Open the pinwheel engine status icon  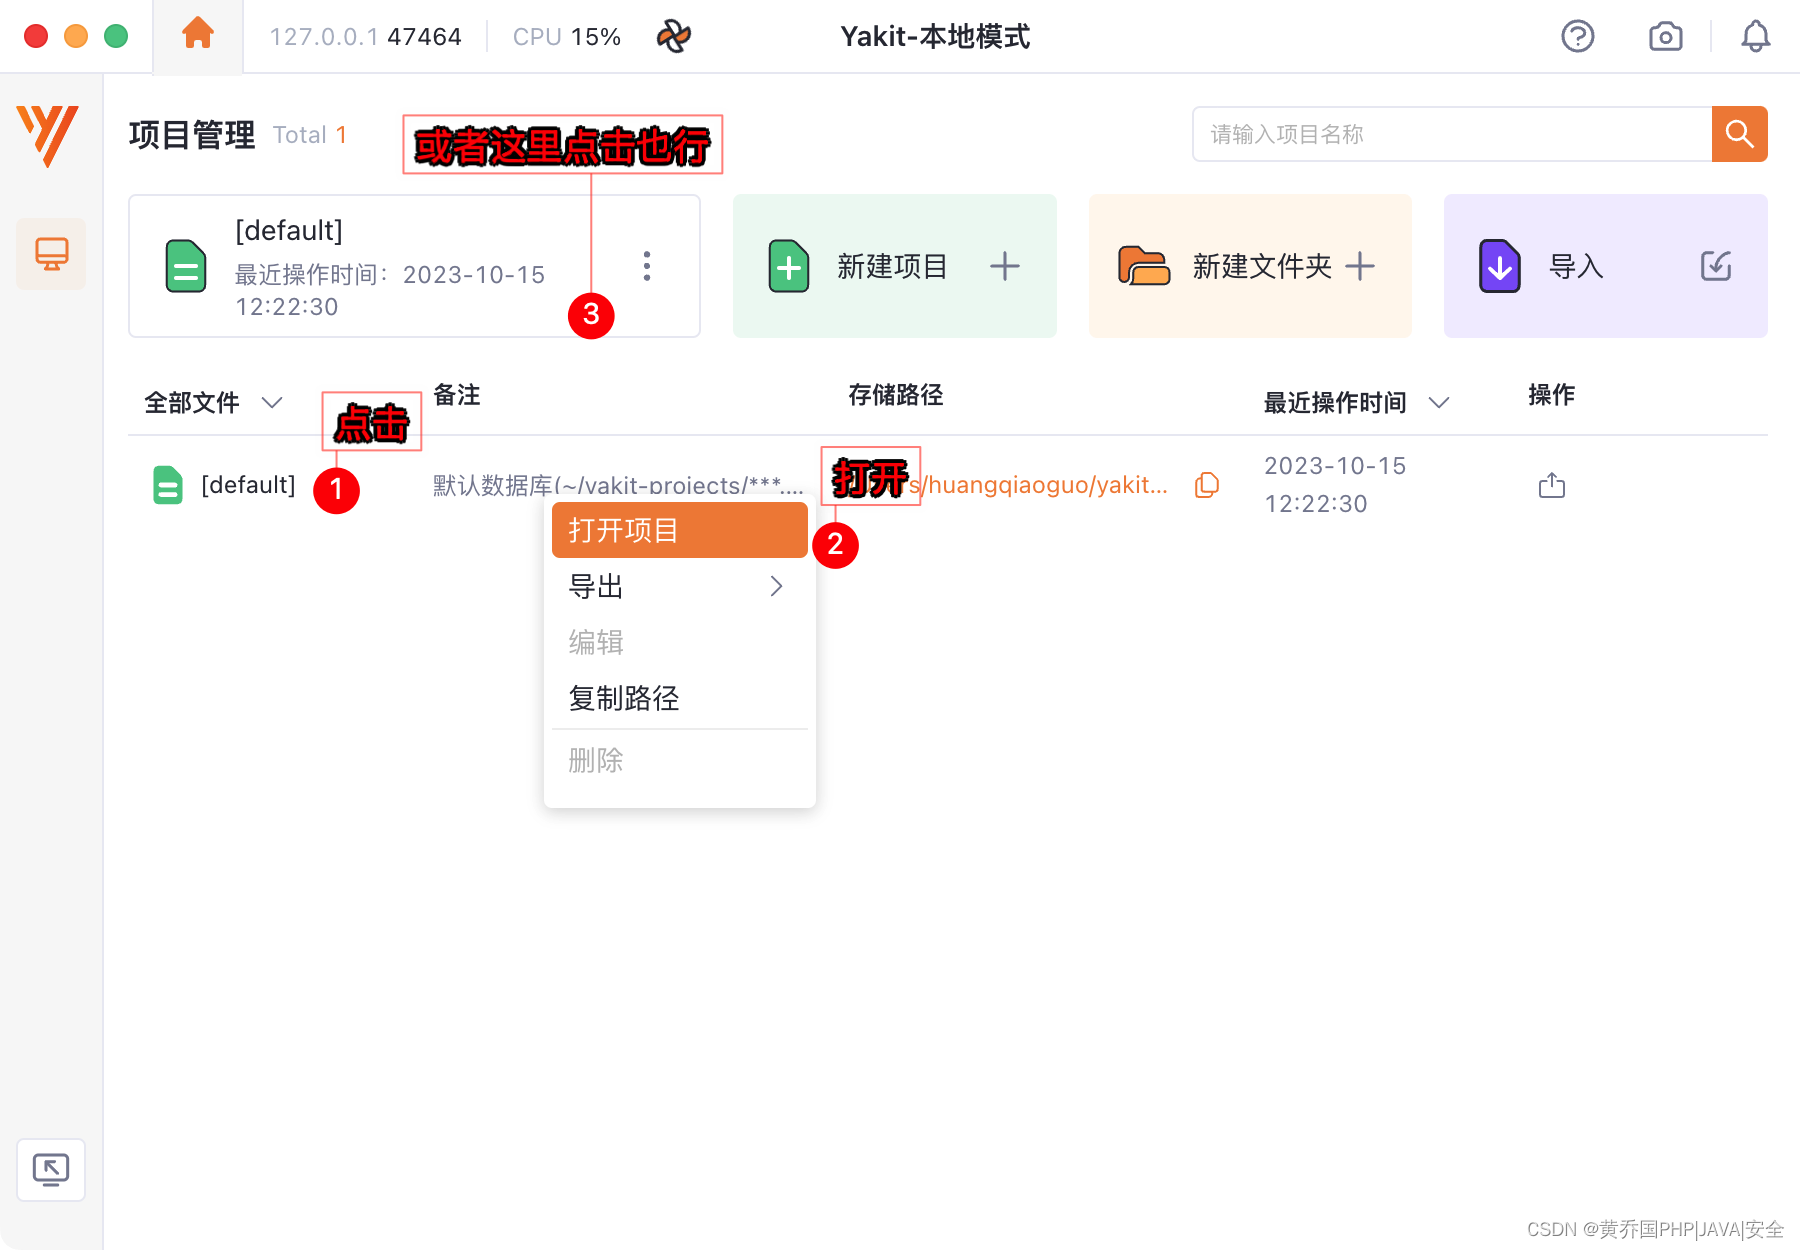point(674,36)
